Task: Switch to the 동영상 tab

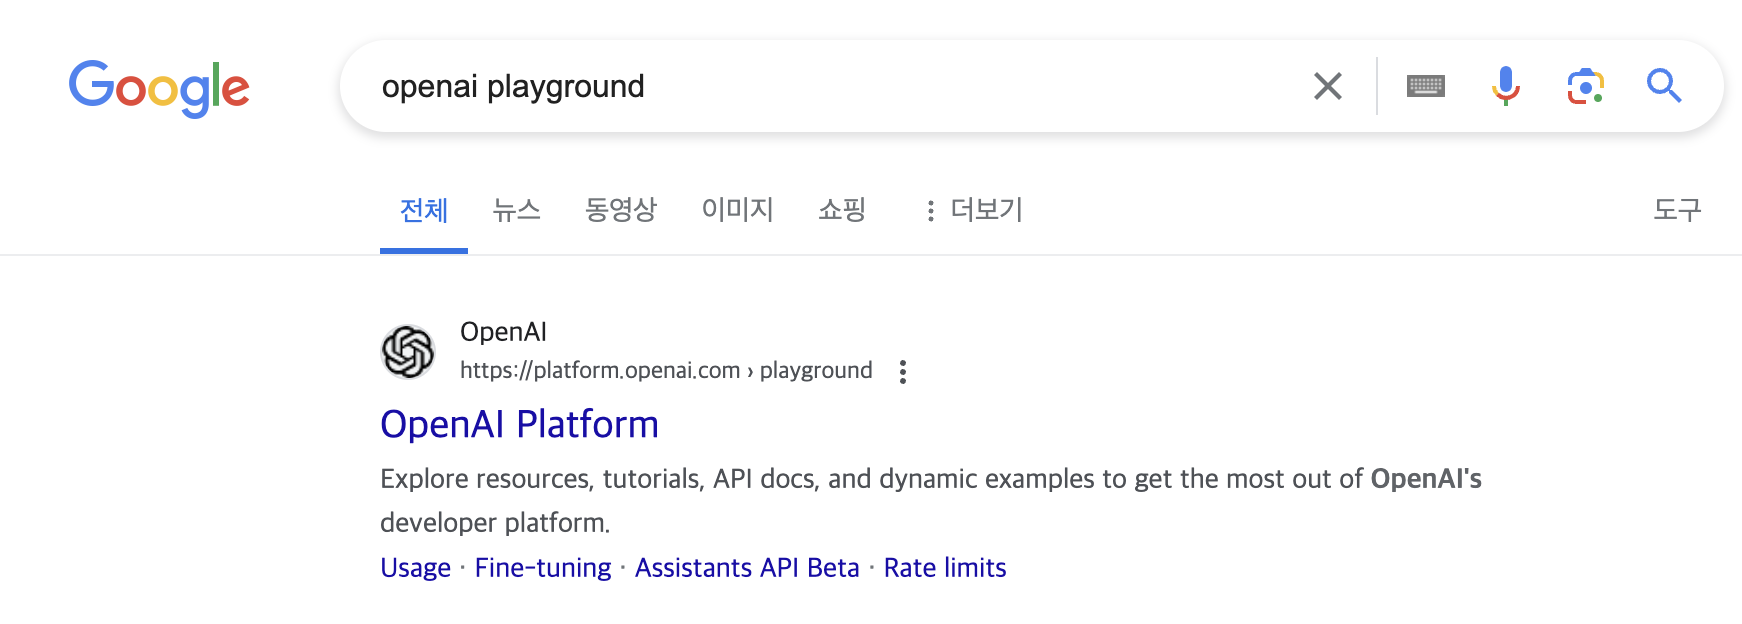Action: coord(621,210)
